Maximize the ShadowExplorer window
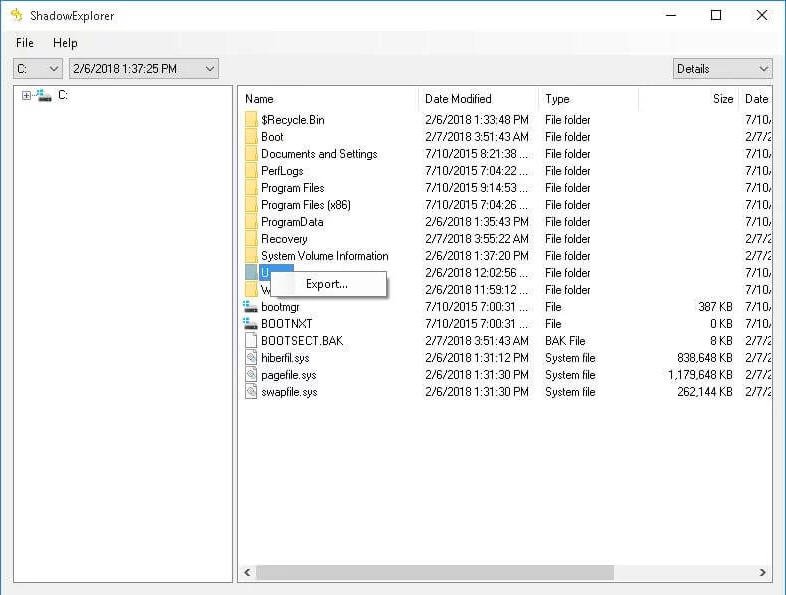786x595 pixels. pyautogui.click(x=716, y=15)
